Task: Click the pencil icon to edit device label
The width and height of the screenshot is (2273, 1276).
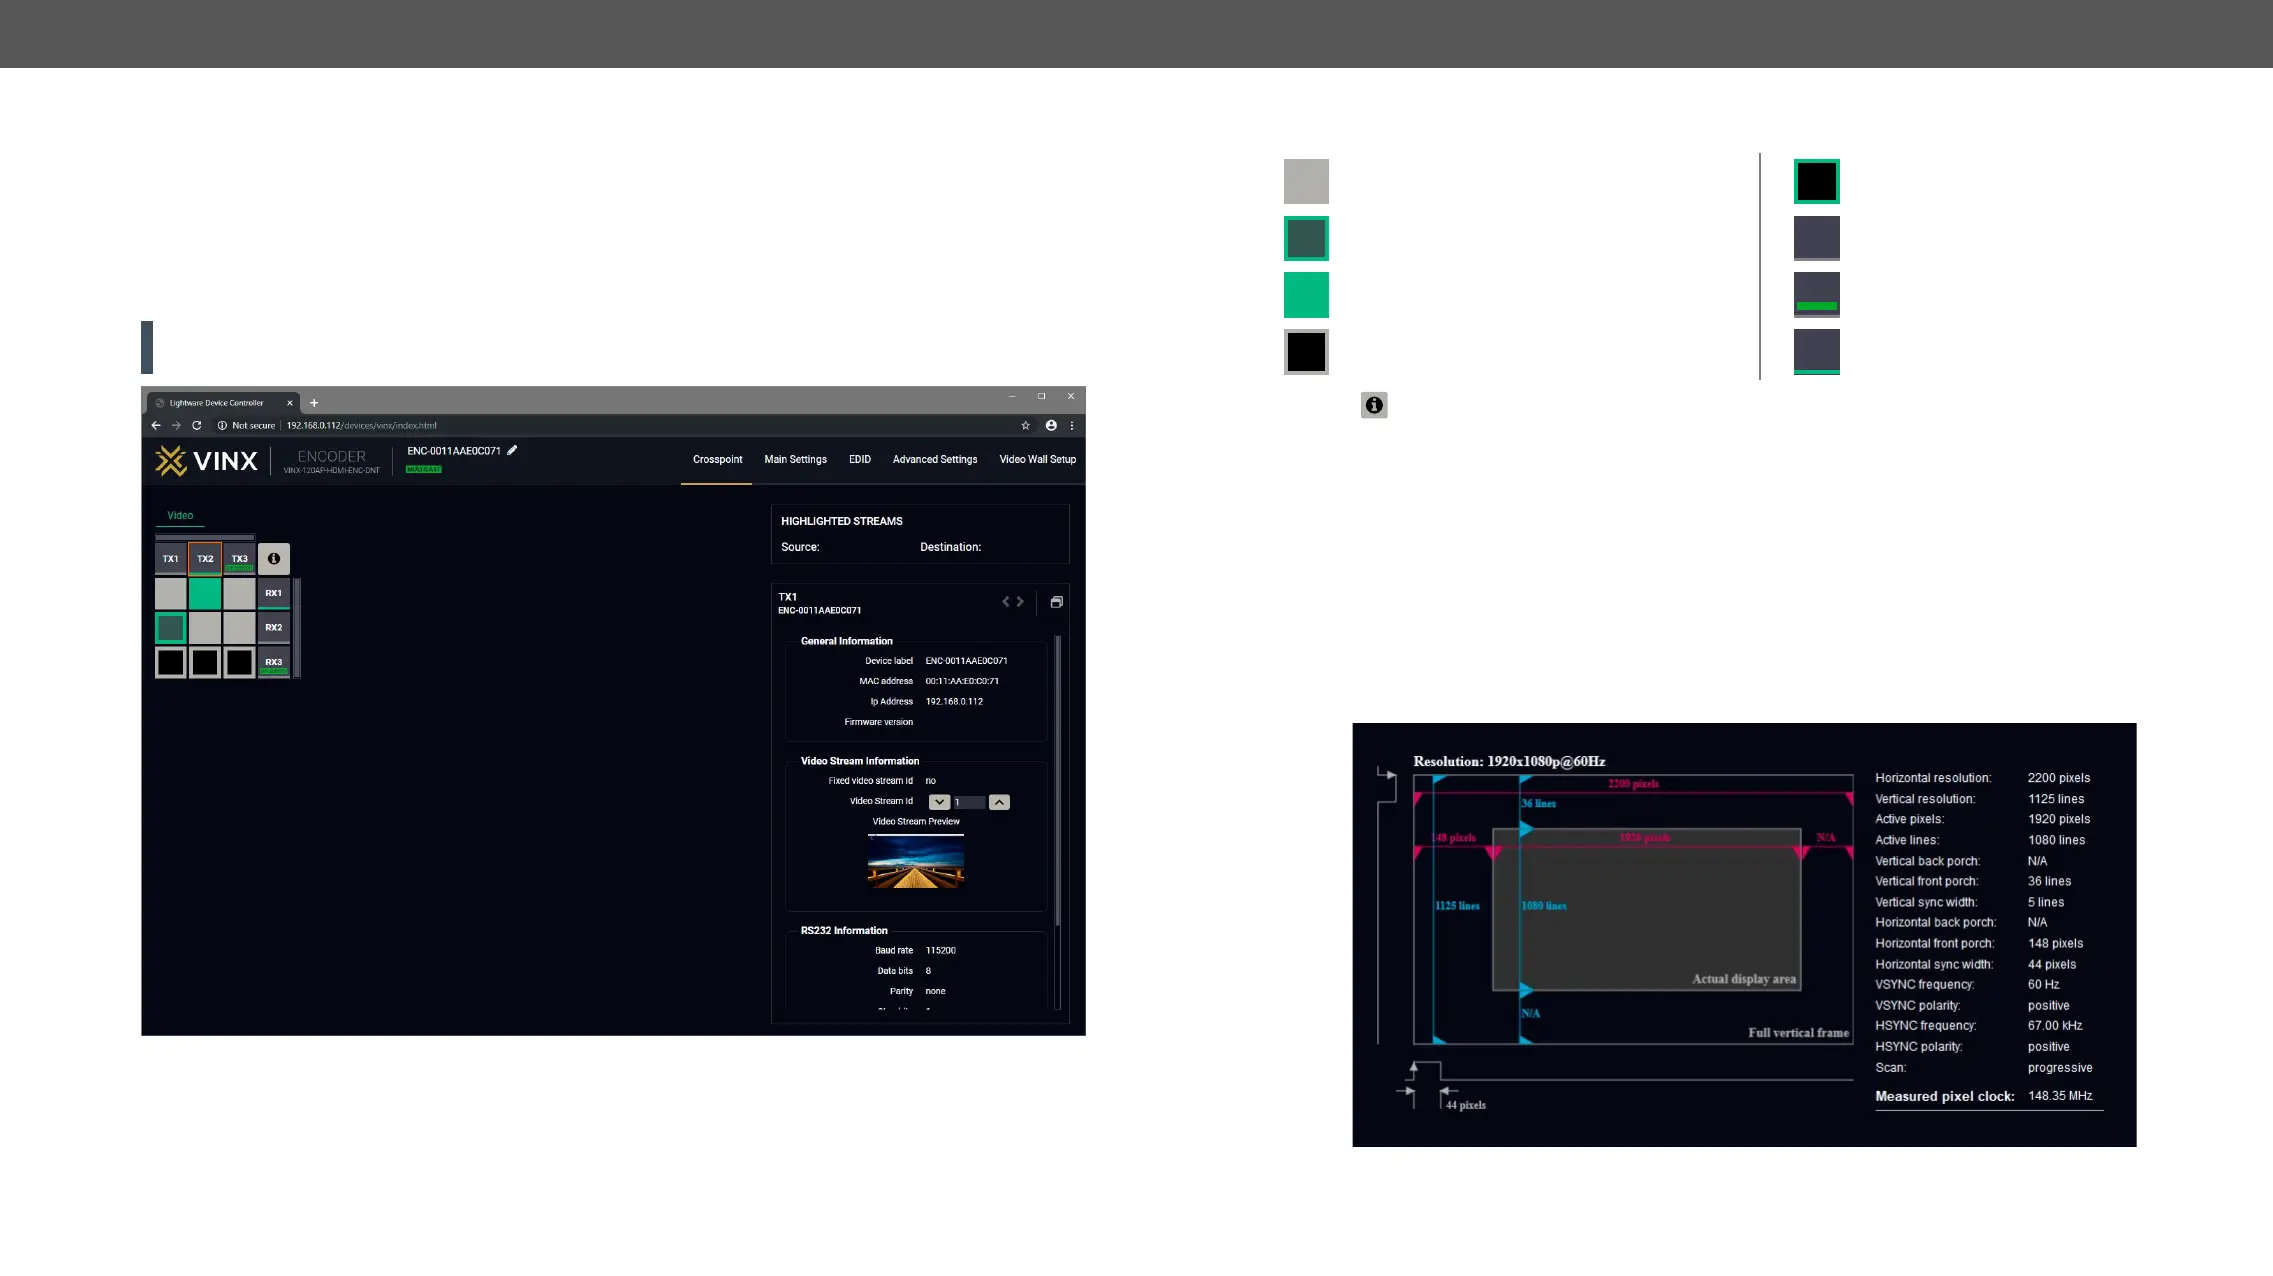Action: tap(512, 451)
